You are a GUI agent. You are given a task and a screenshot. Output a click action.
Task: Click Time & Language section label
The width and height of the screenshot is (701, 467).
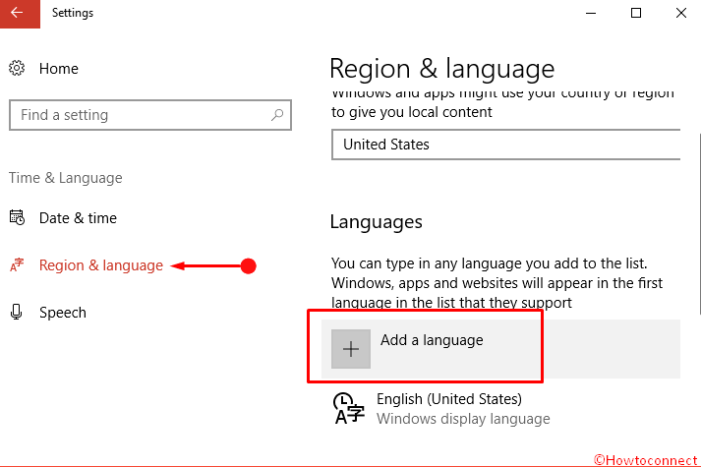pyautogui.click(x=66, y=178)
